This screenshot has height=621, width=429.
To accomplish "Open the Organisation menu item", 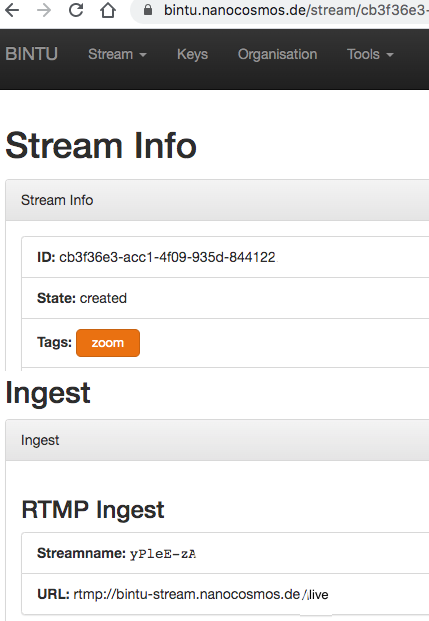I will 277,54.
